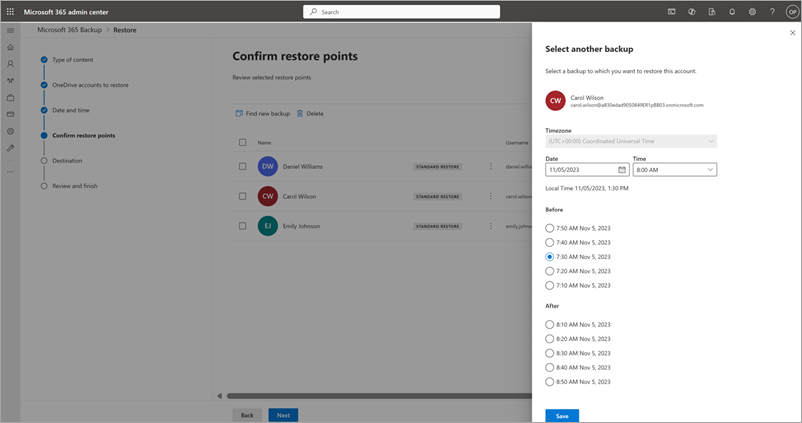Image resolution: width=802 pixels, height=423 pixels.
Task: Choose the 8:30 AM Nov 5 restore point
Action: pyautogui.click(x=550, y=353)
